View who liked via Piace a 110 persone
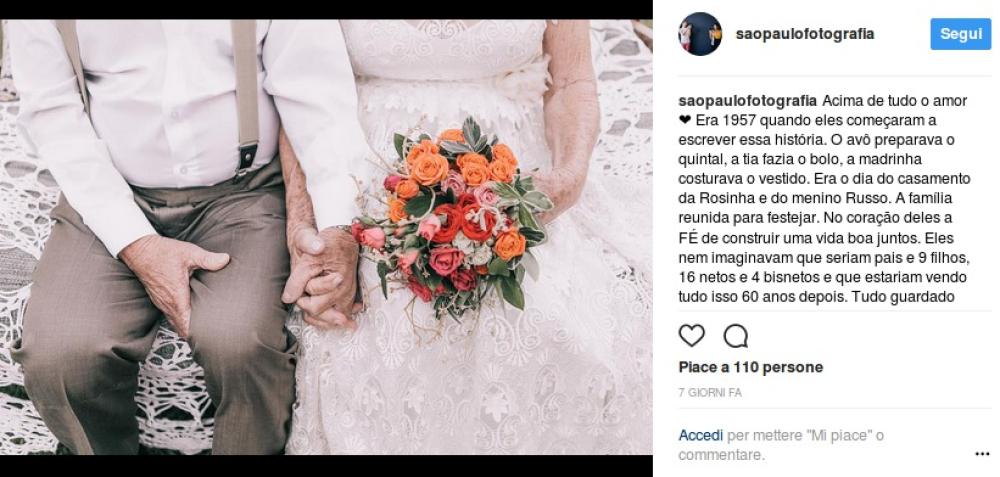 (x=751, y=367)
